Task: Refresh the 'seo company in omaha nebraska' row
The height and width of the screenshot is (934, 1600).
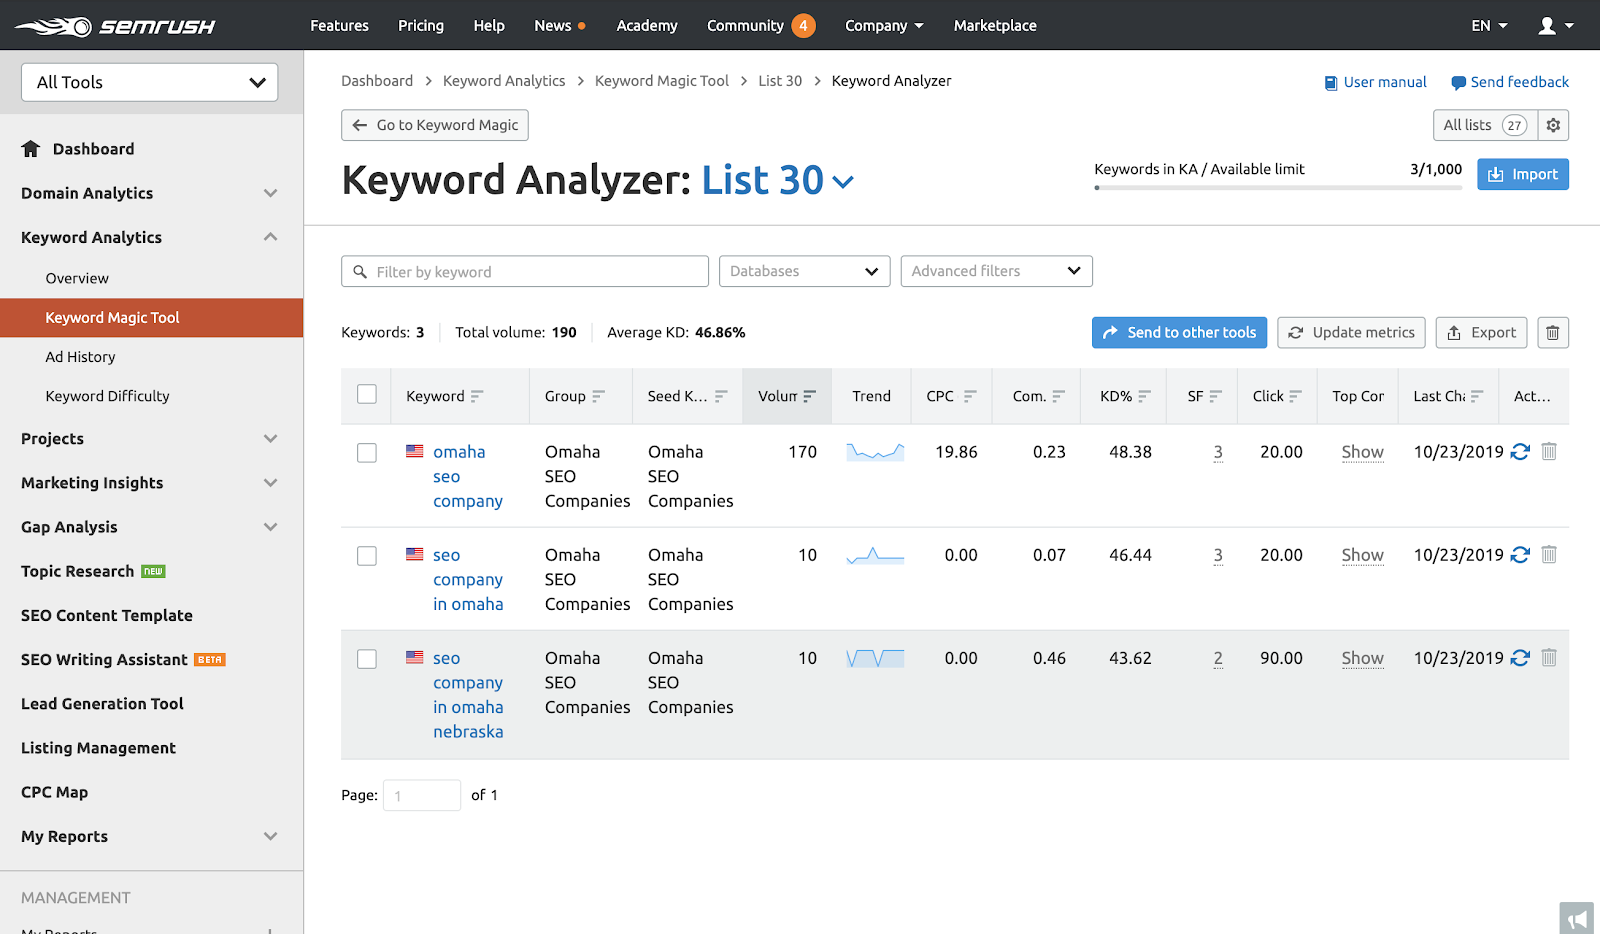Action: coord(1520,658)
